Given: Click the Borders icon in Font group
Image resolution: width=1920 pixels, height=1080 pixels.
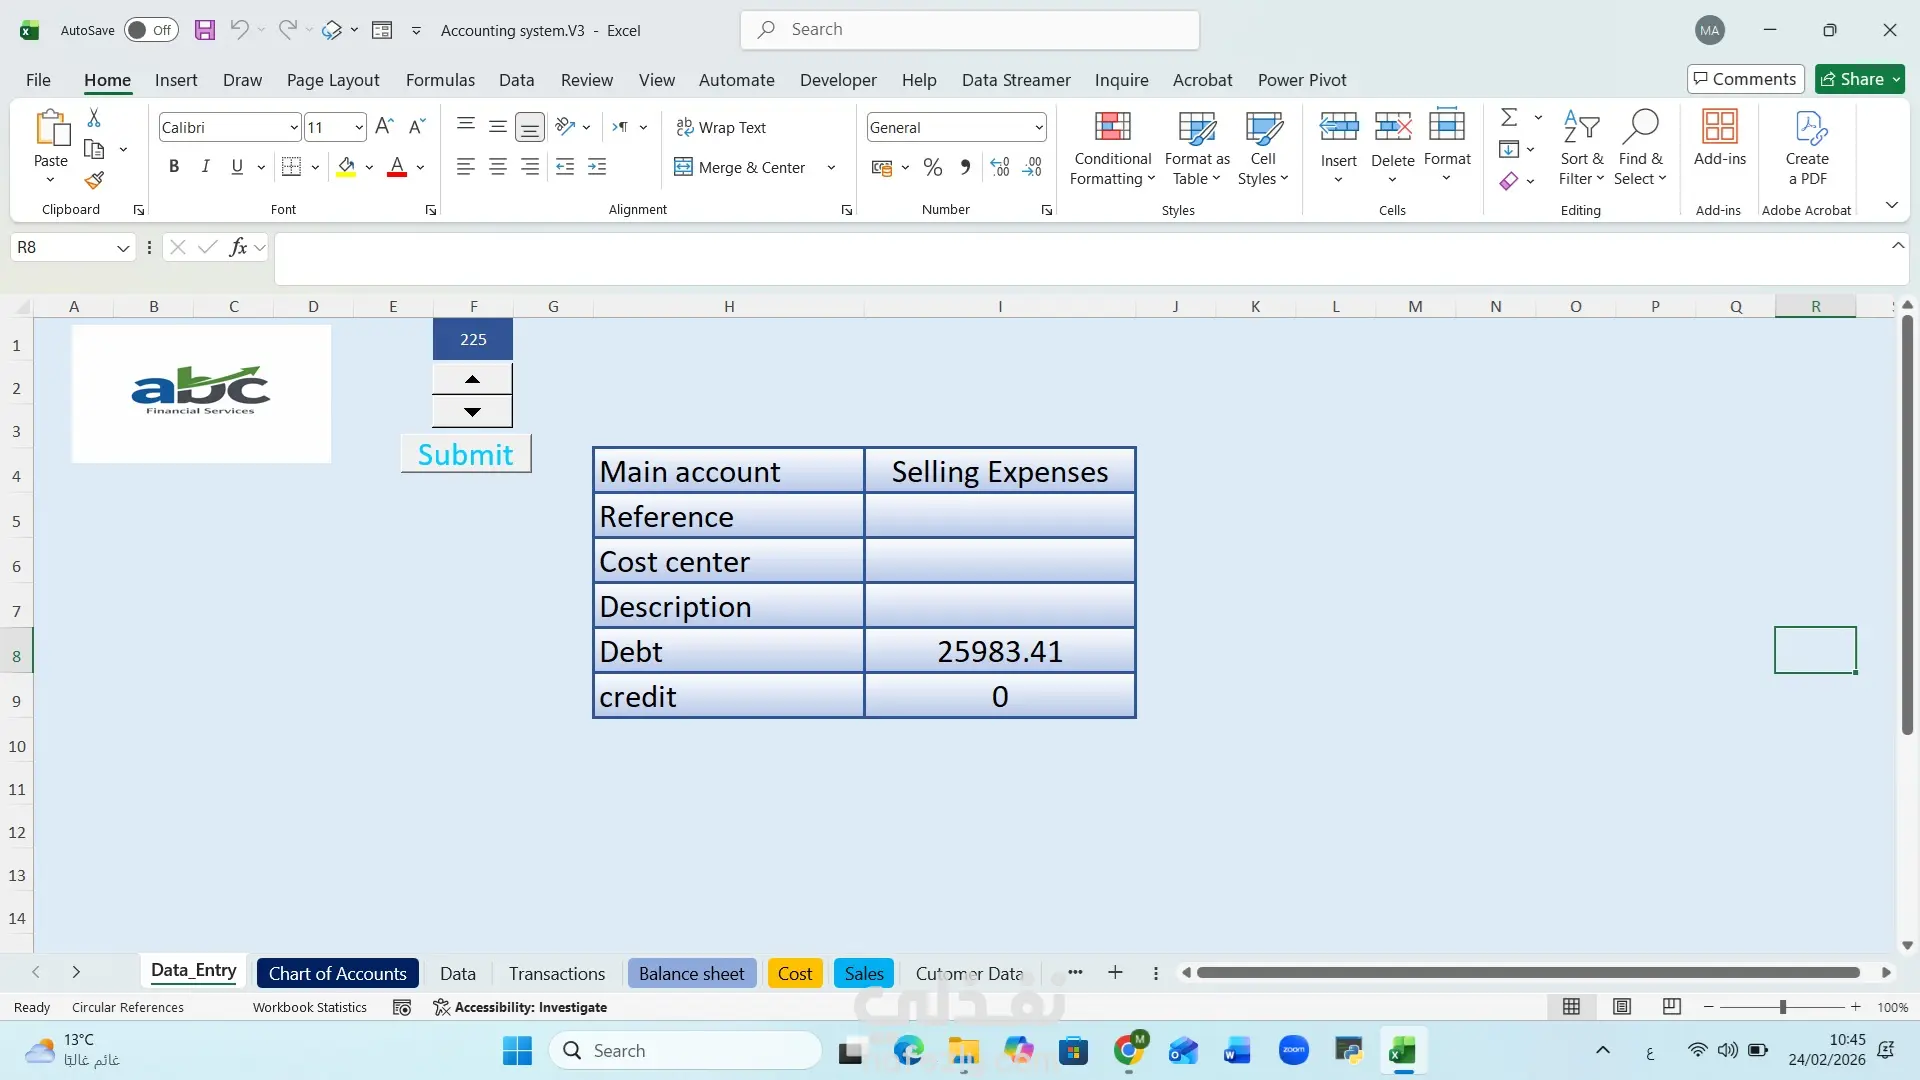Looking at the screenshot, I should click(291, 167).
